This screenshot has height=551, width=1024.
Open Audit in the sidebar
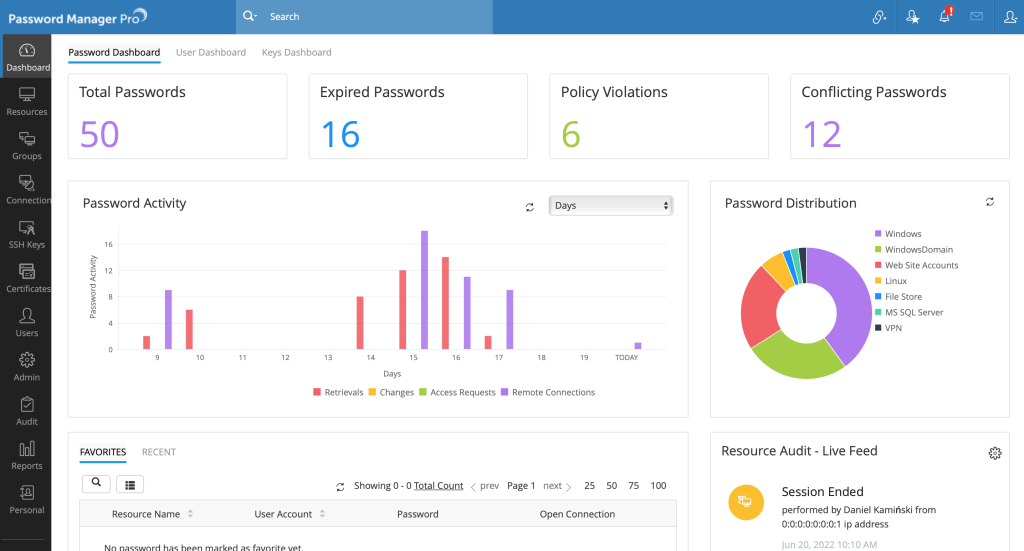(25, 411)
